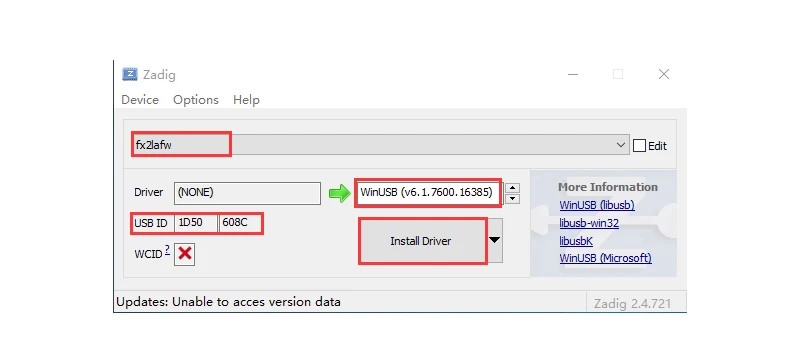The image size is (800, 360).
Task: Click the green arrow icon beside Driver
Action: [339, 193]
